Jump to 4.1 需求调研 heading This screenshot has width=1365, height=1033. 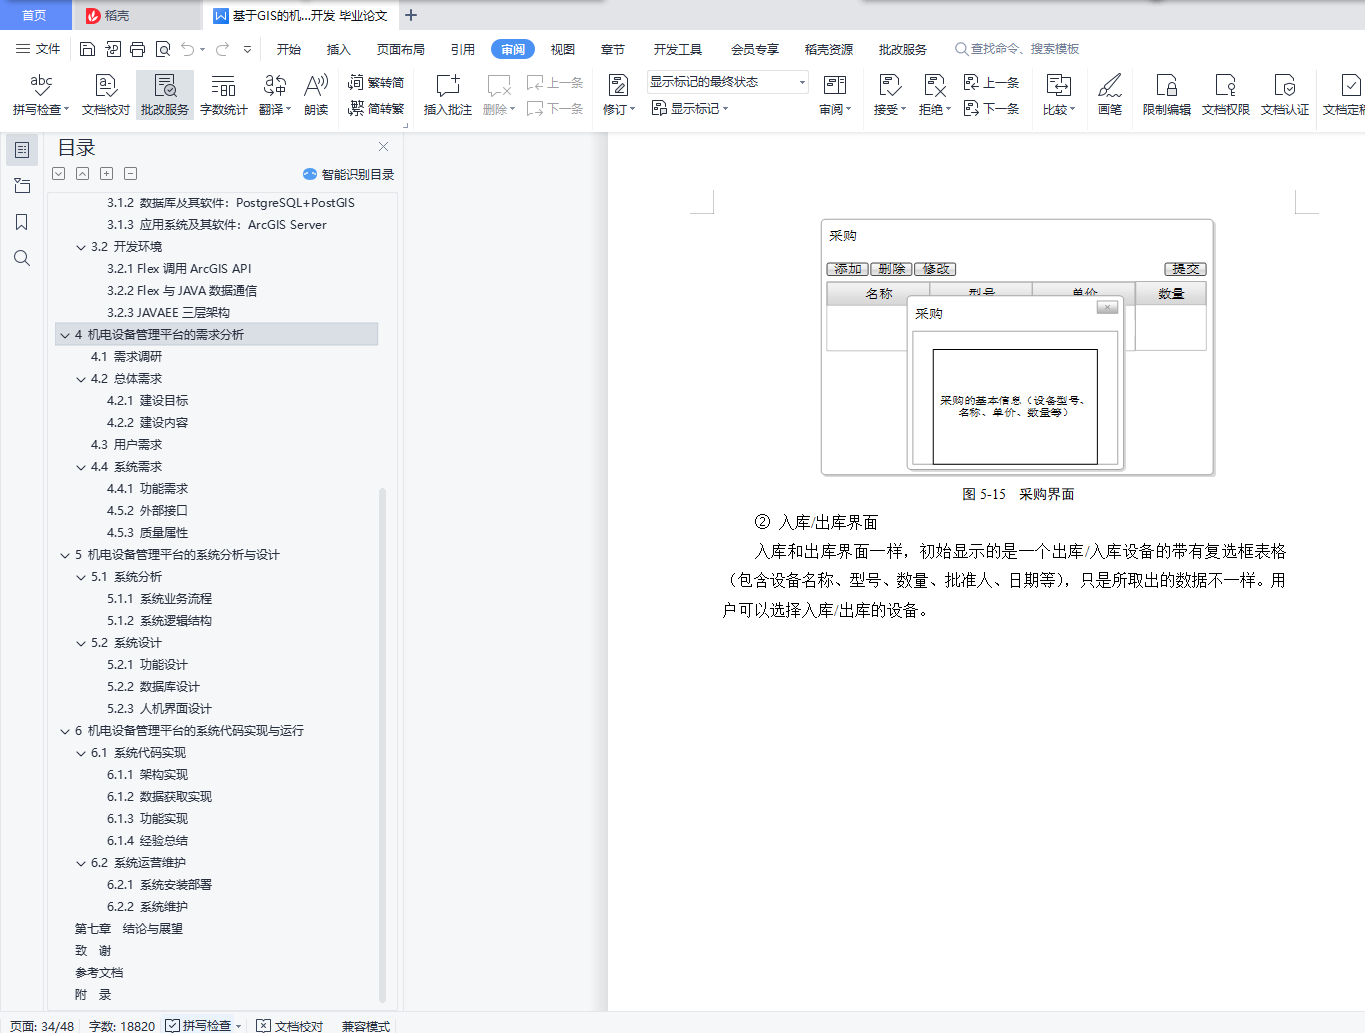(x=126, y=357)
